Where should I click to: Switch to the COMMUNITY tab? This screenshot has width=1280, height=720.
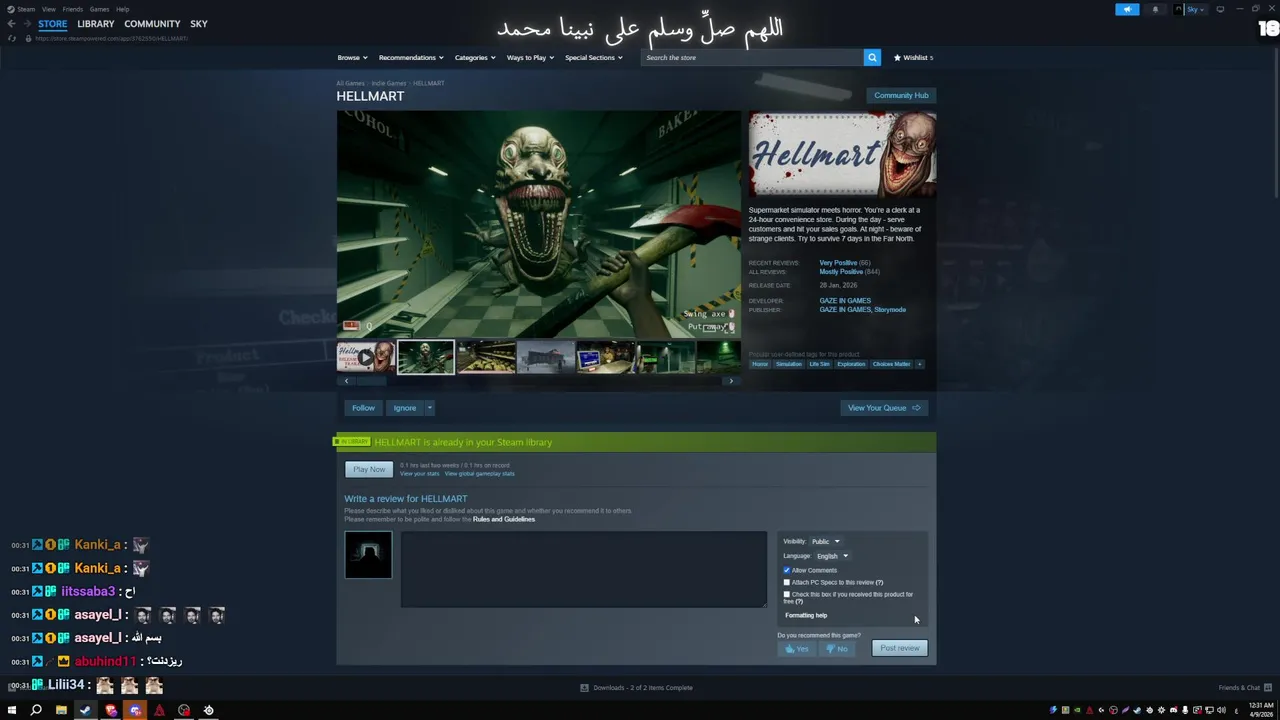pyautogui.click(x=152, y=24)
